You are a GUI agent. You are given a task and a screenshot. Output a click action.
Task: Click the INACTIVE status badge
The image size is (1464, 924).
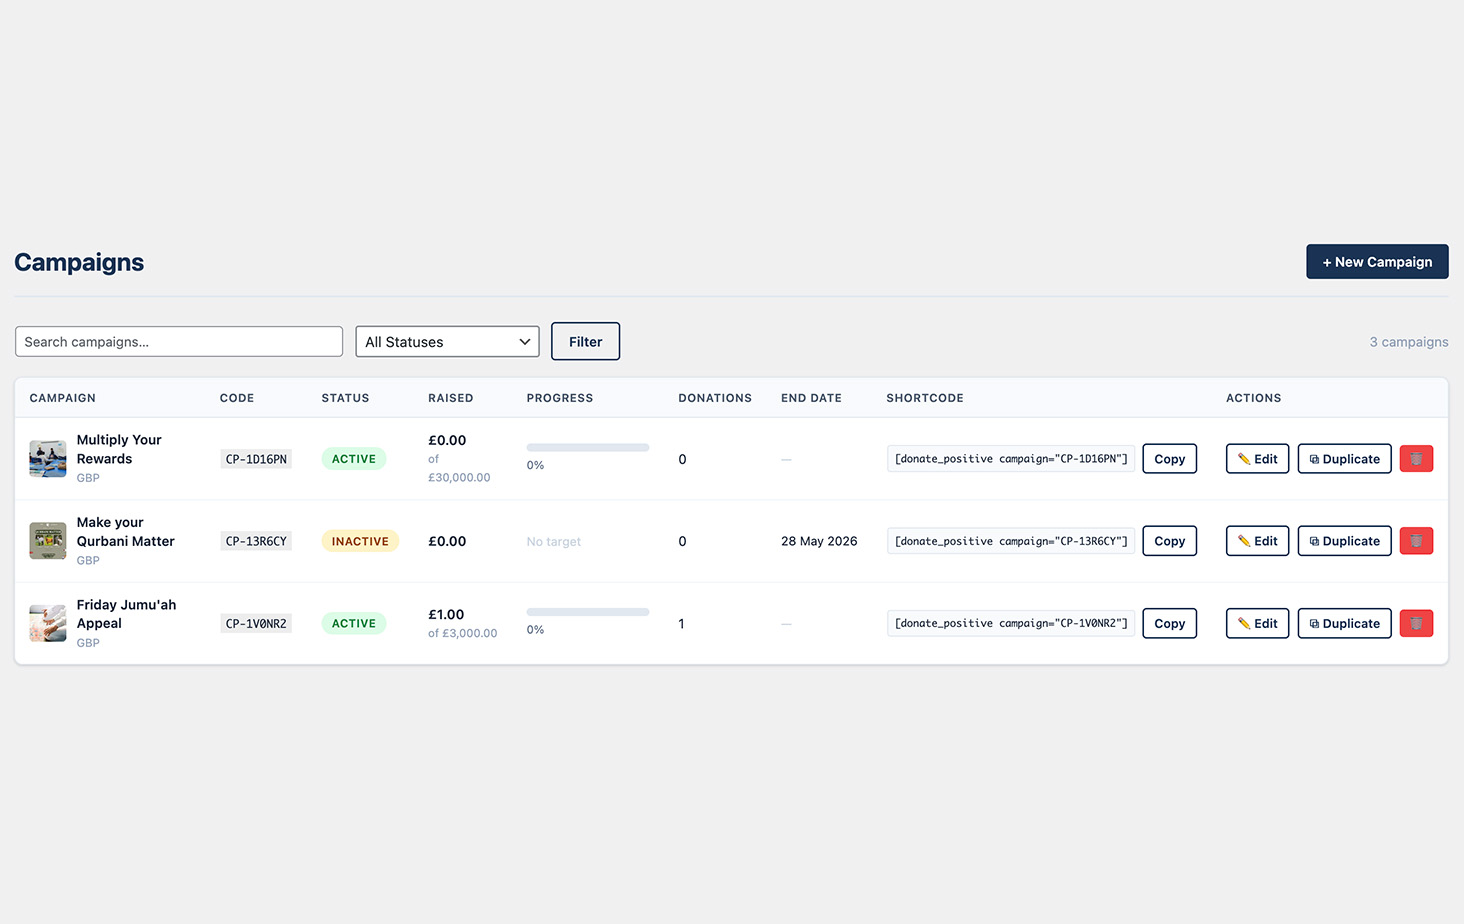click(360, 541)
